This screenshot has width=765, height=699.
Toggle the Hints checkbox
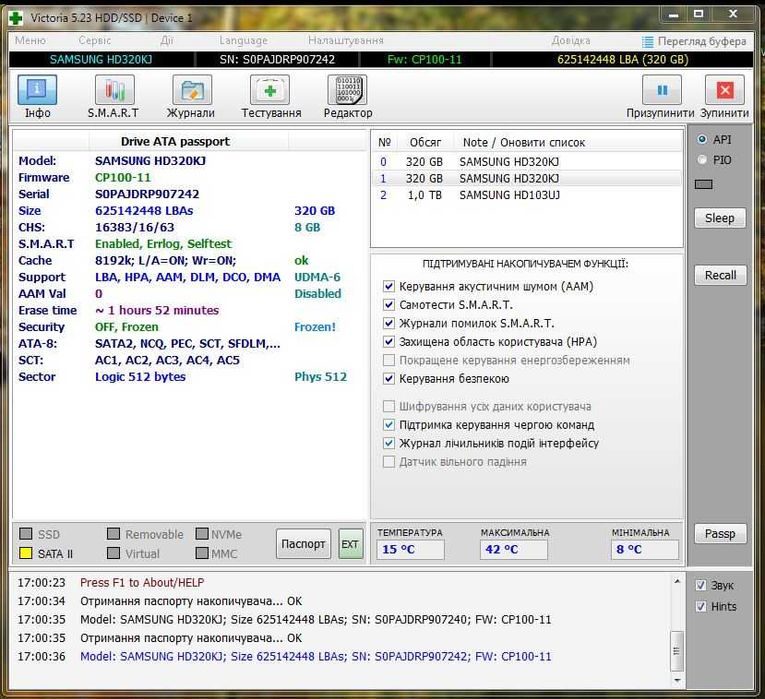(x=701, y=606)
